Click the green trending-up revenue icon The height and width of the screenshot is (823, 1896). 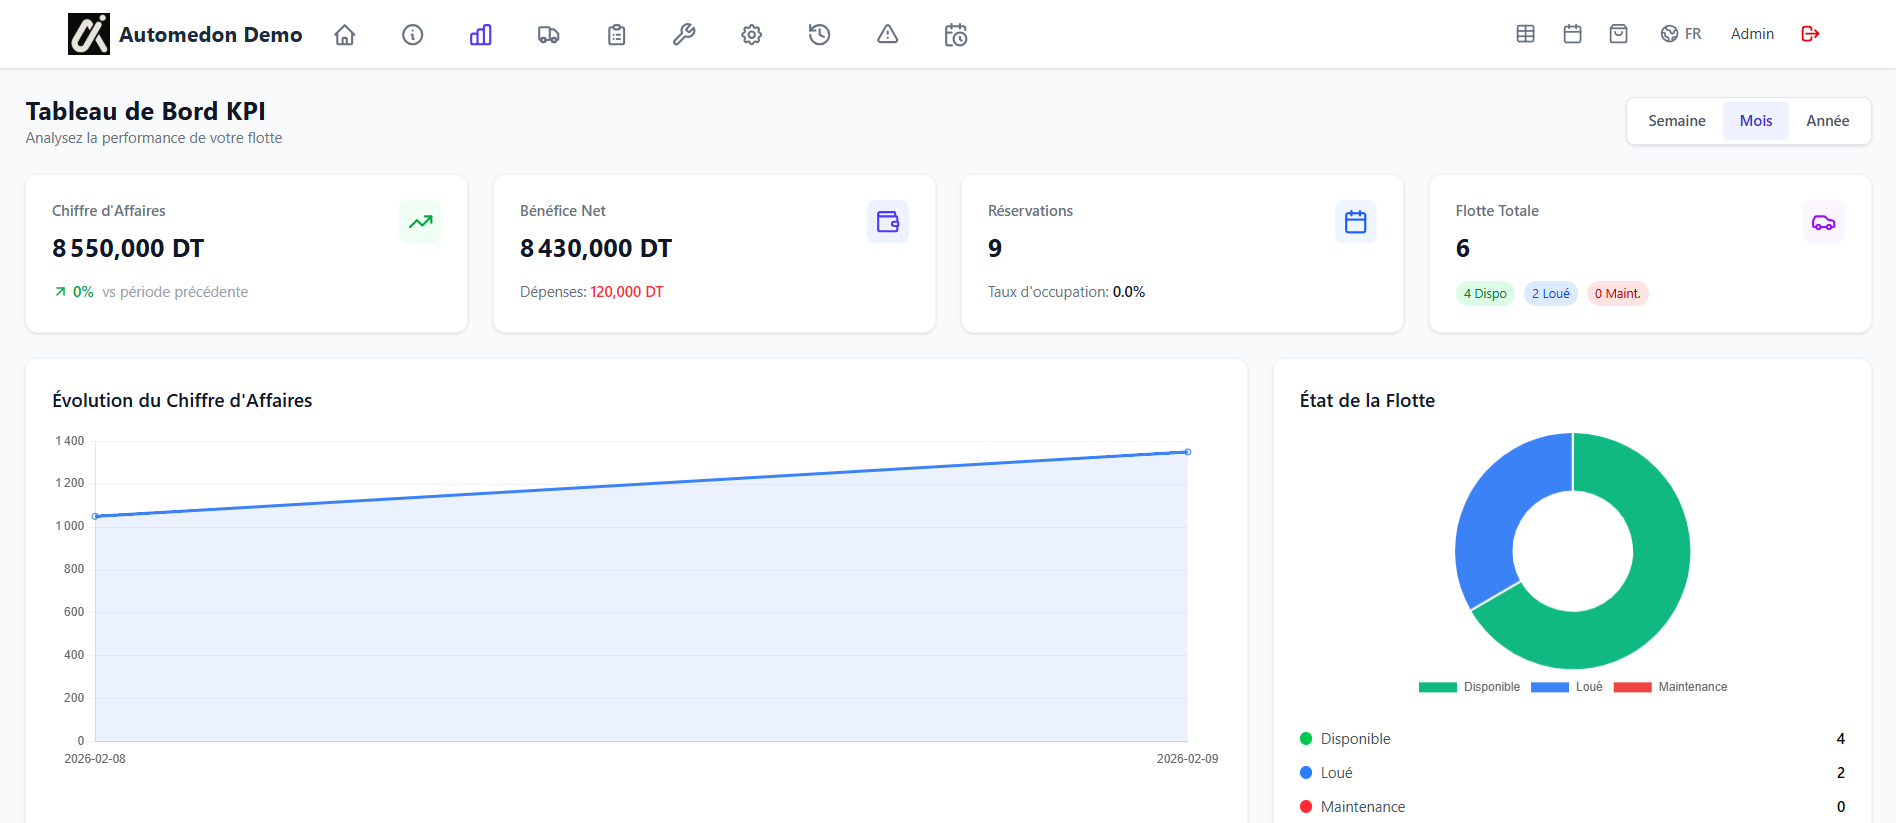coord(420,222)
